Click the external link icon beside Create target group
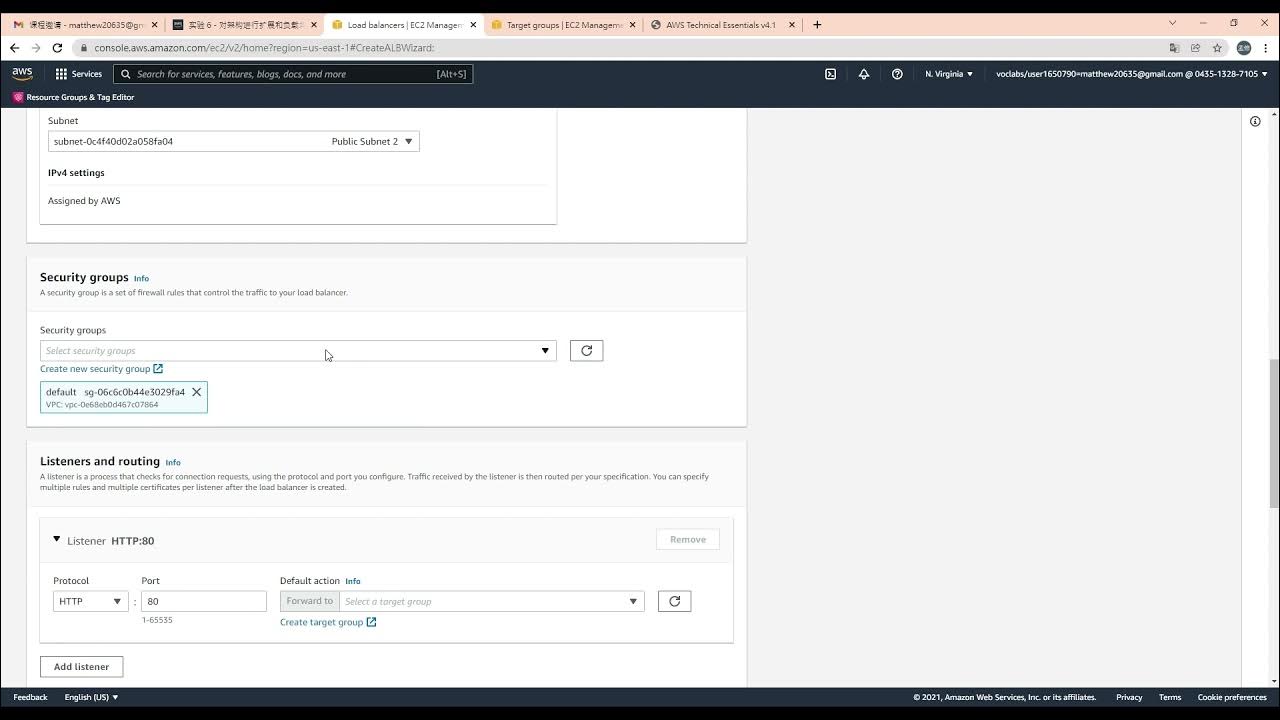Image resolution: width=1280 pixels, height=720 pixels. (x=371, y=622)
